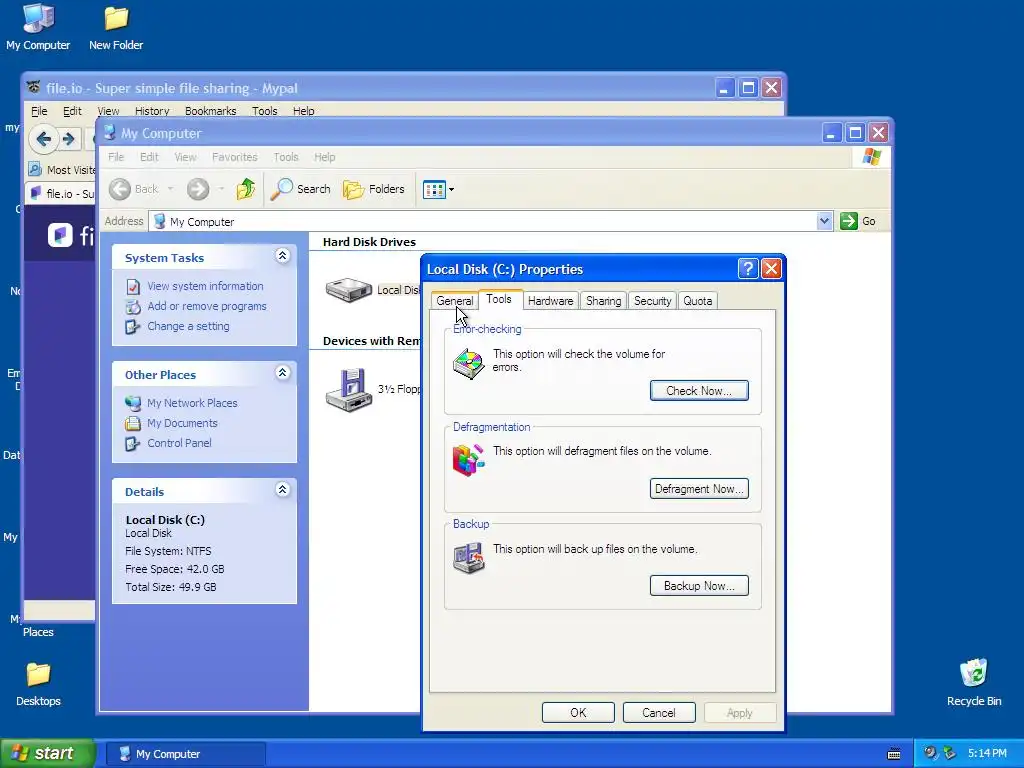Open the View menu in Mypal
The width and height of the screenshot is (1024, 768).
[108, 111]
